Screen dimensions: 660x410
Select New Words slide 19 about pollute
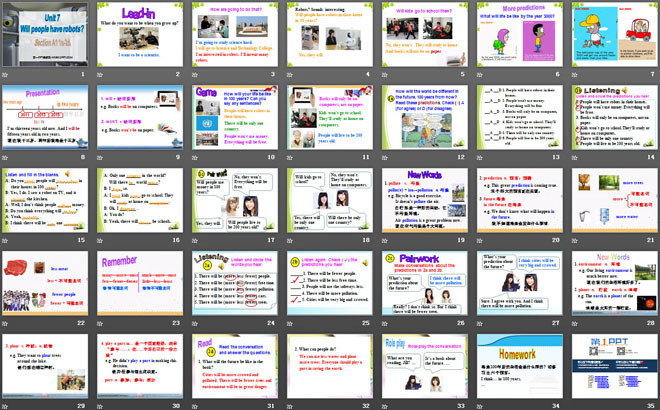[x=425, y=200]
